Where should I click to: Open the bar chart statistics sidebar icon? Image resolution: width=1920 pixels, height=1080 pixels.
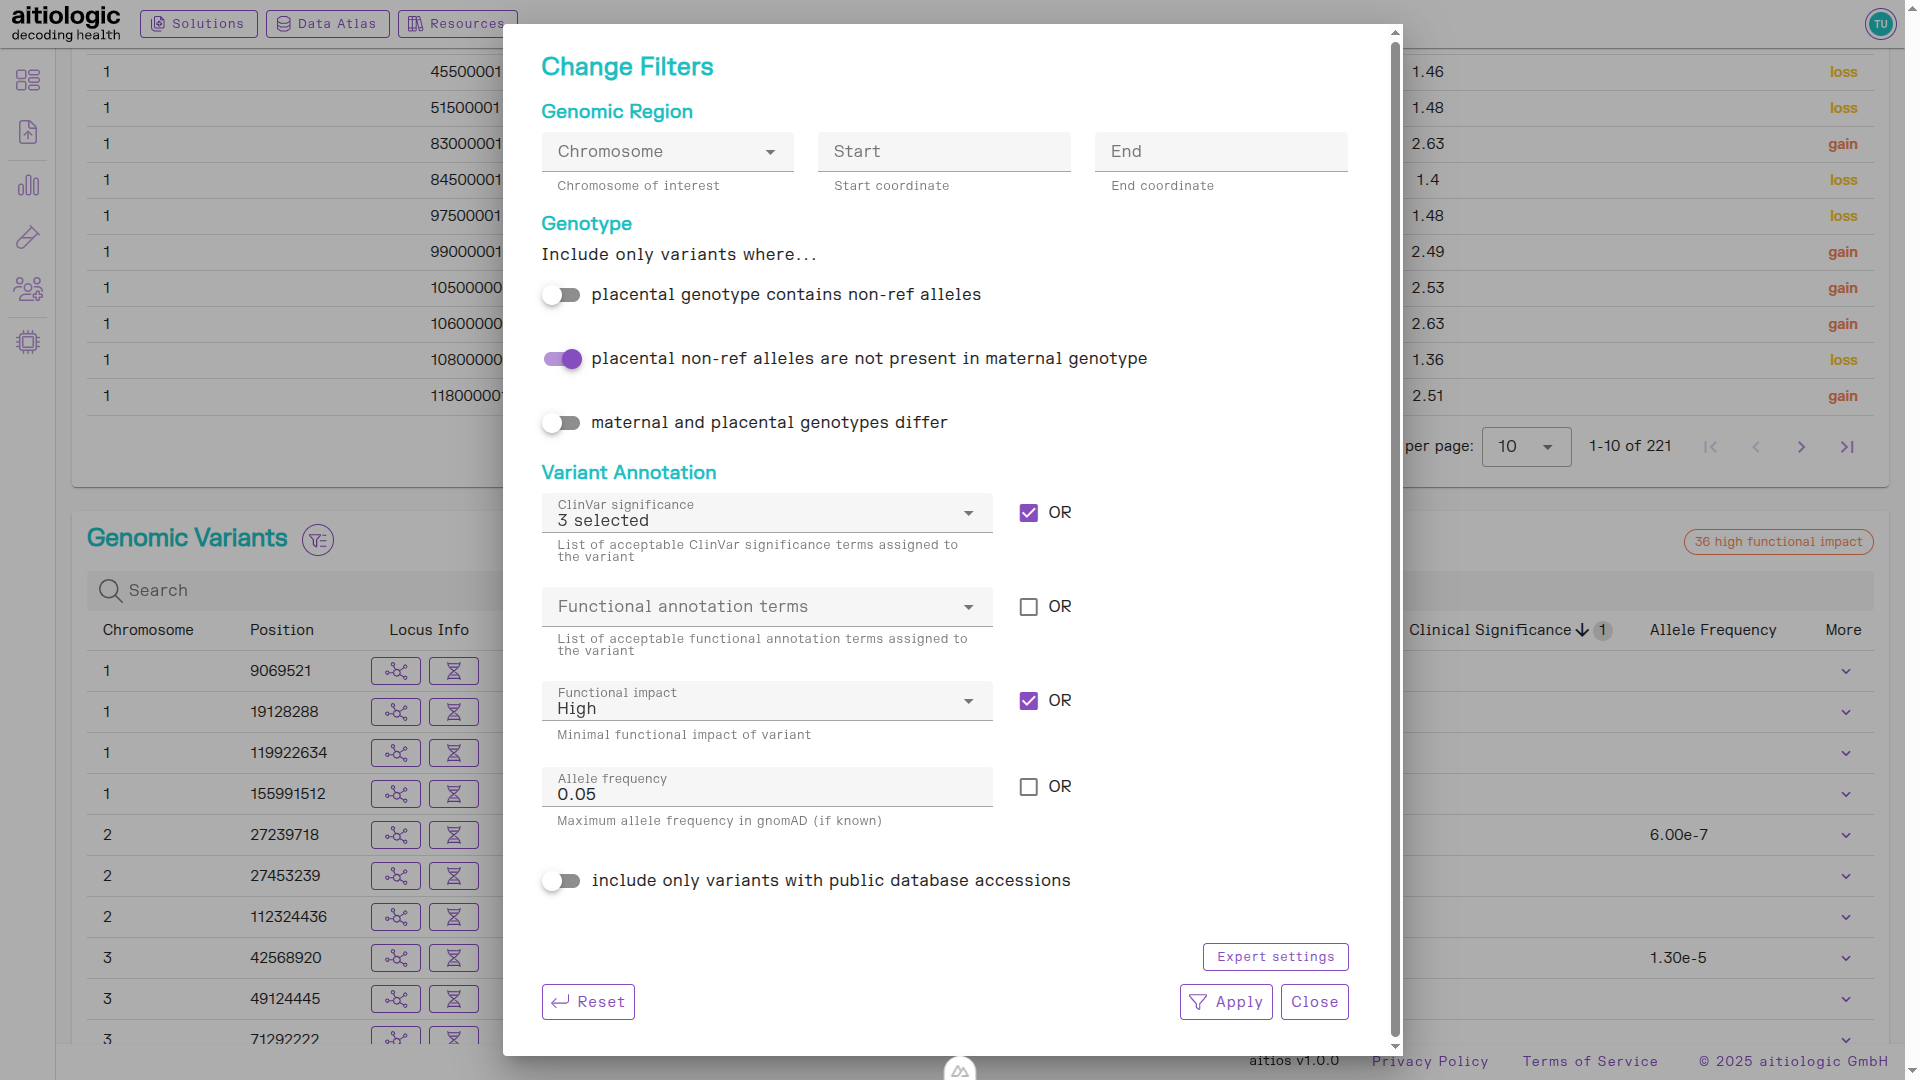click(x=28, y=185)
